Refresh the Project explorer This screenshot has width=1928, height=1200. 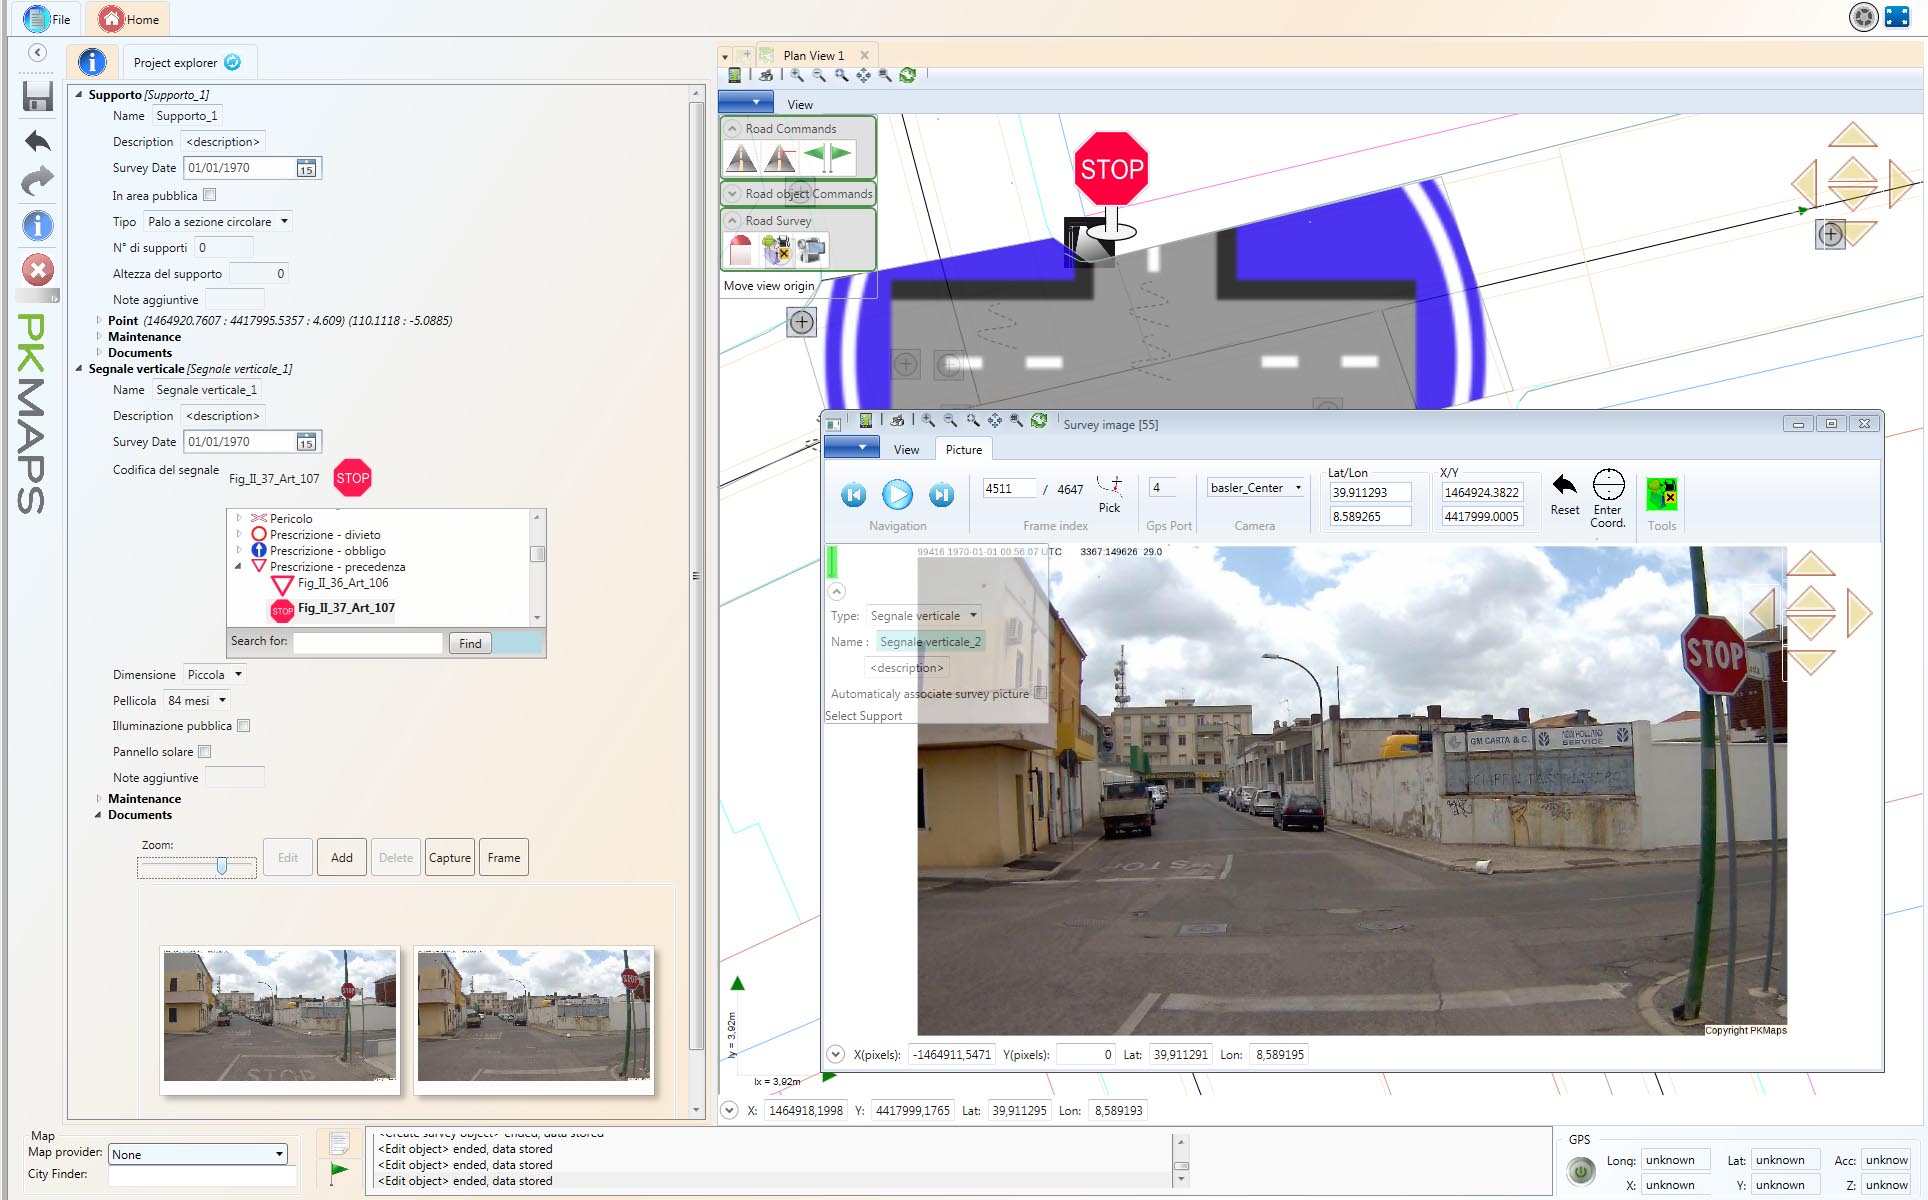click(233, 62)
